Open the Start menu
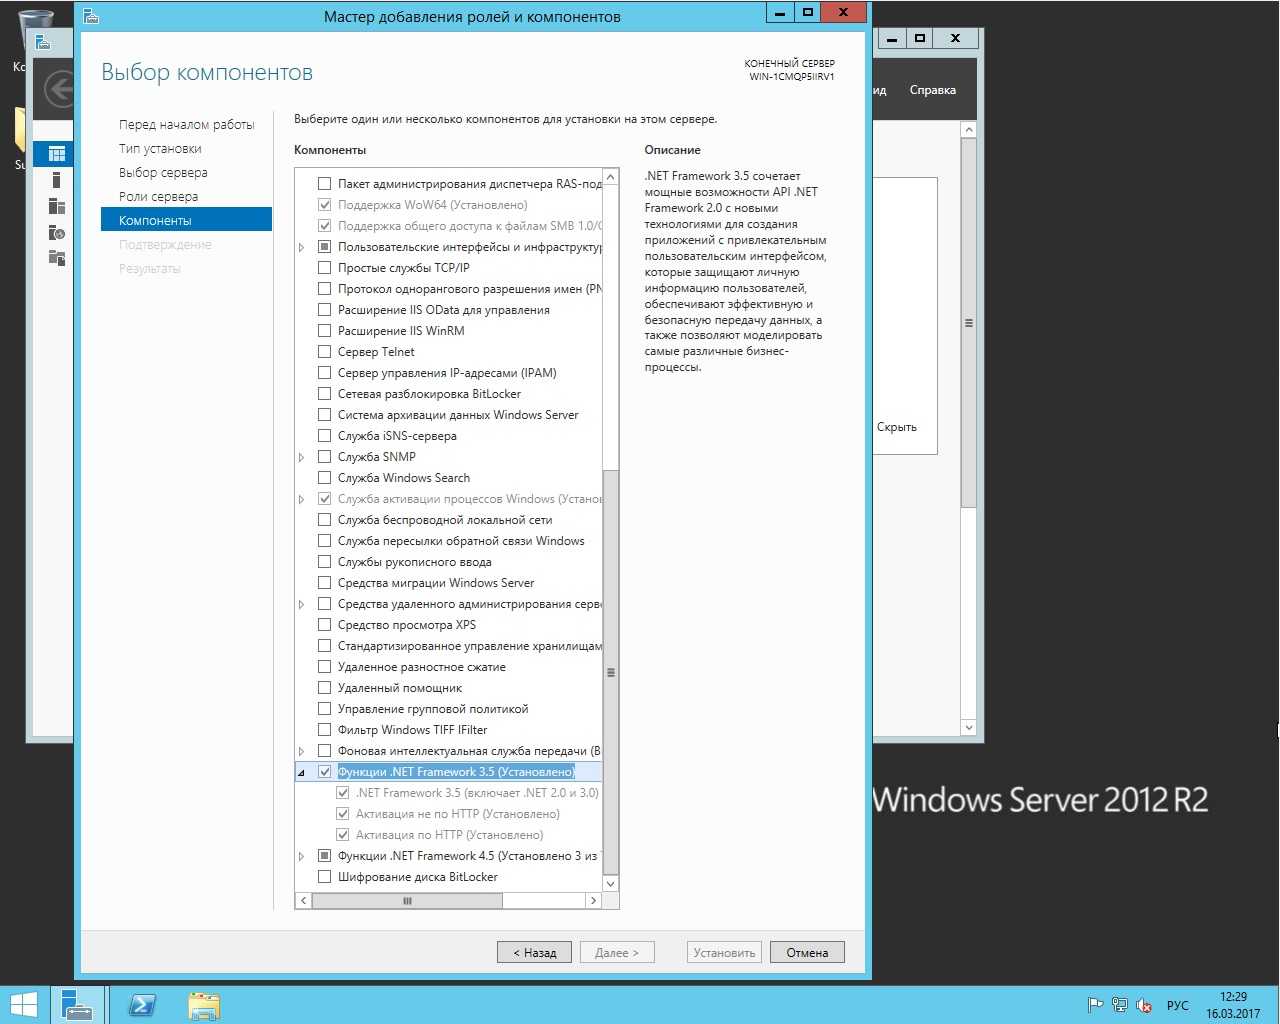The height and width of the screenshot is (1024, 1280). pyautogui.click(x=23, y=1005)
